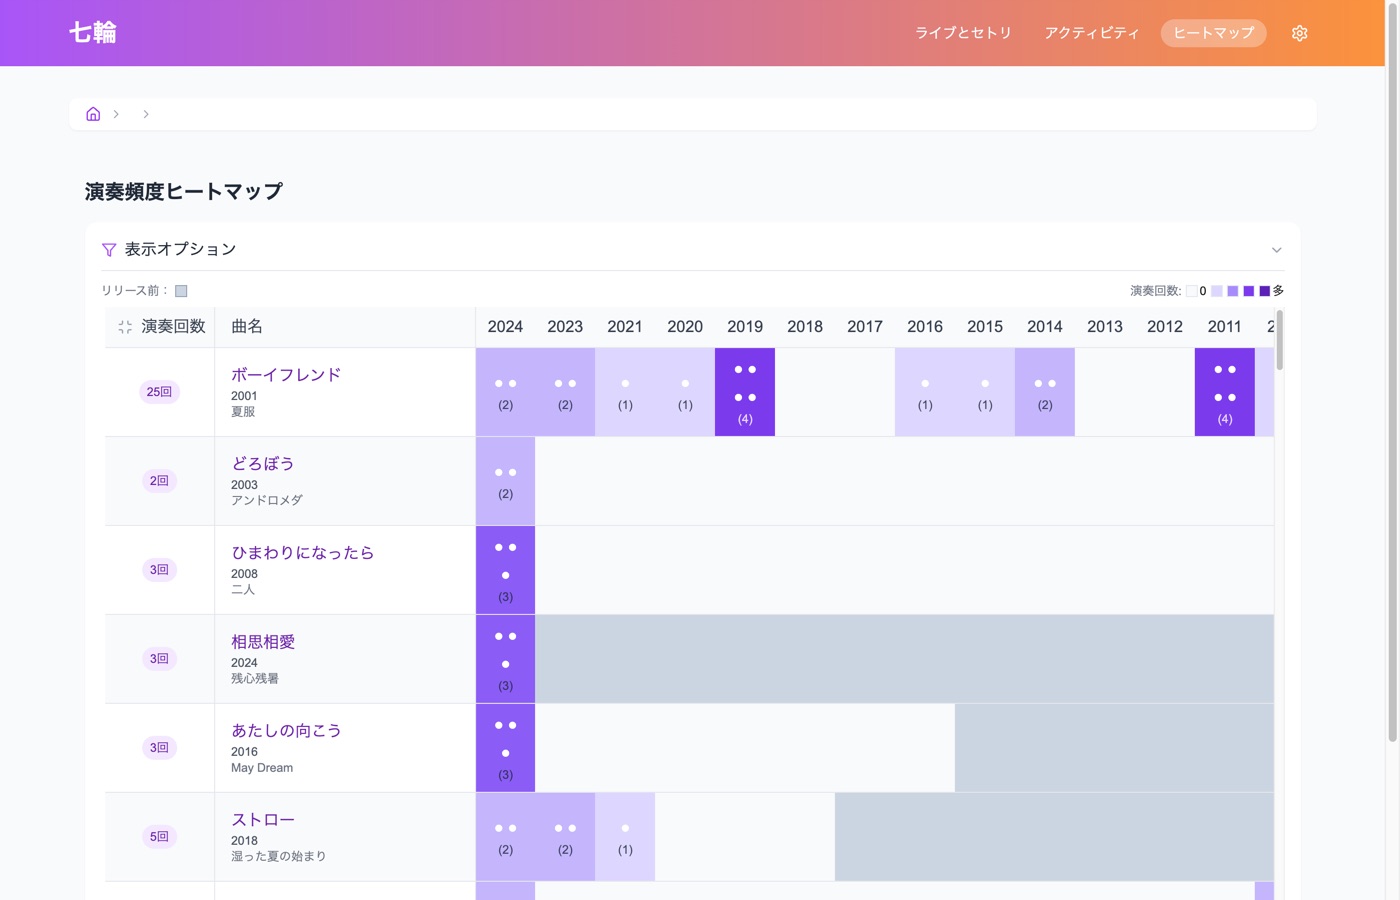Open the song link ボーイフレンド
Image resolution: width=1400 pixels, height=900 pixels.
coord(286,375)
